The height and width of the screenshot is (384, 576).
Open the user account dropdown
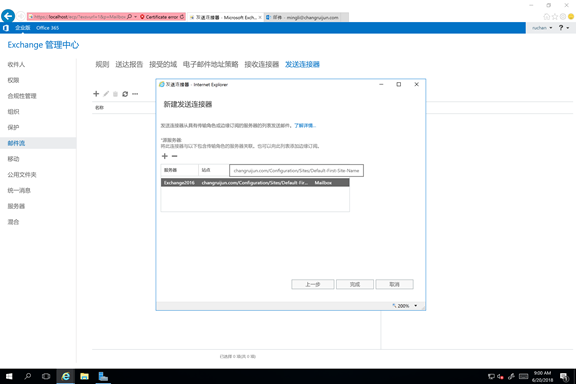click(542, 28)
